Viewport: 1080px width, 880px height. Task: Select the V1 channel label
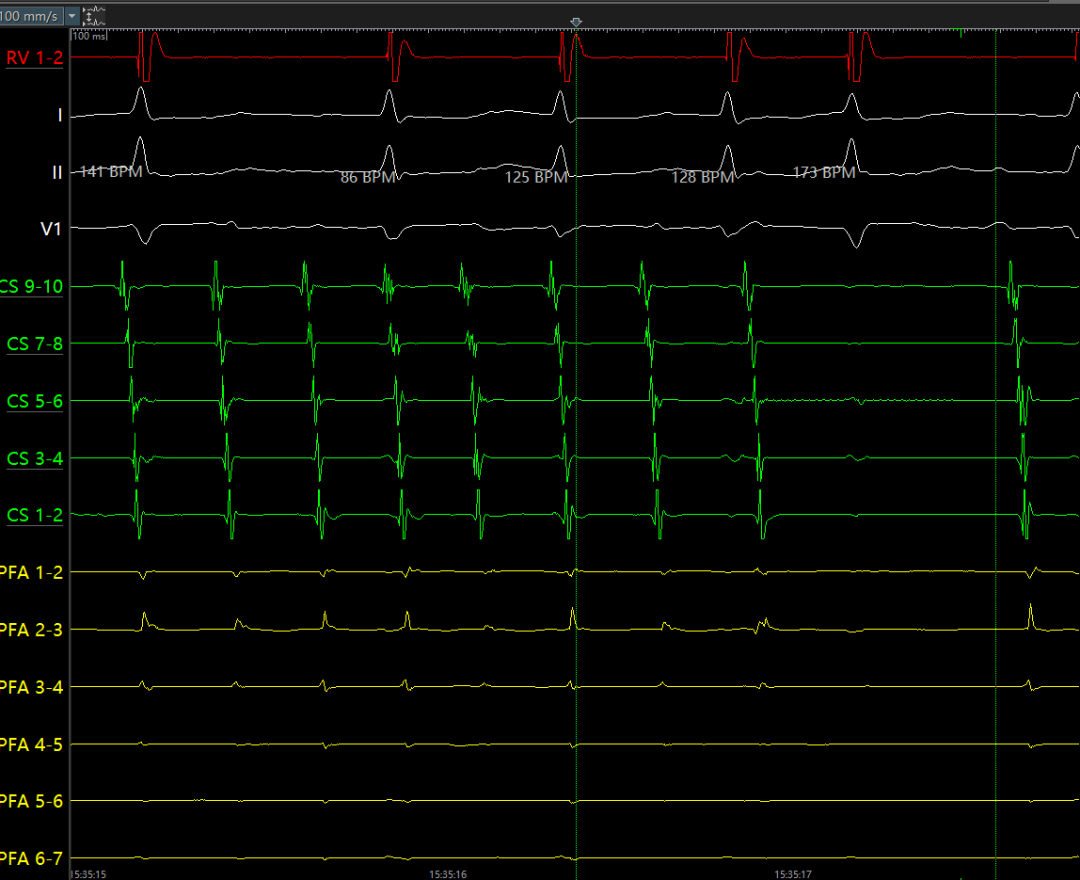tap(51, 229)
